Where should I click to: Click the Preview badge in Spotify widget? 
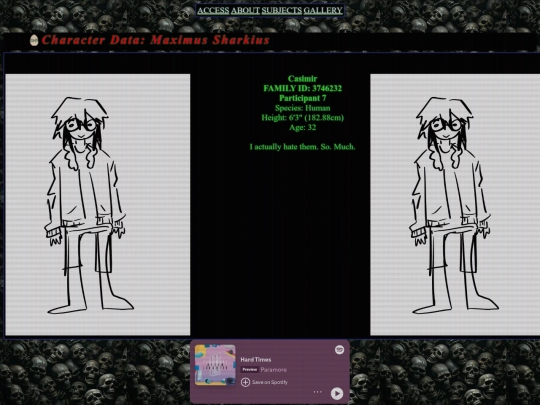(x=250, y=370)
